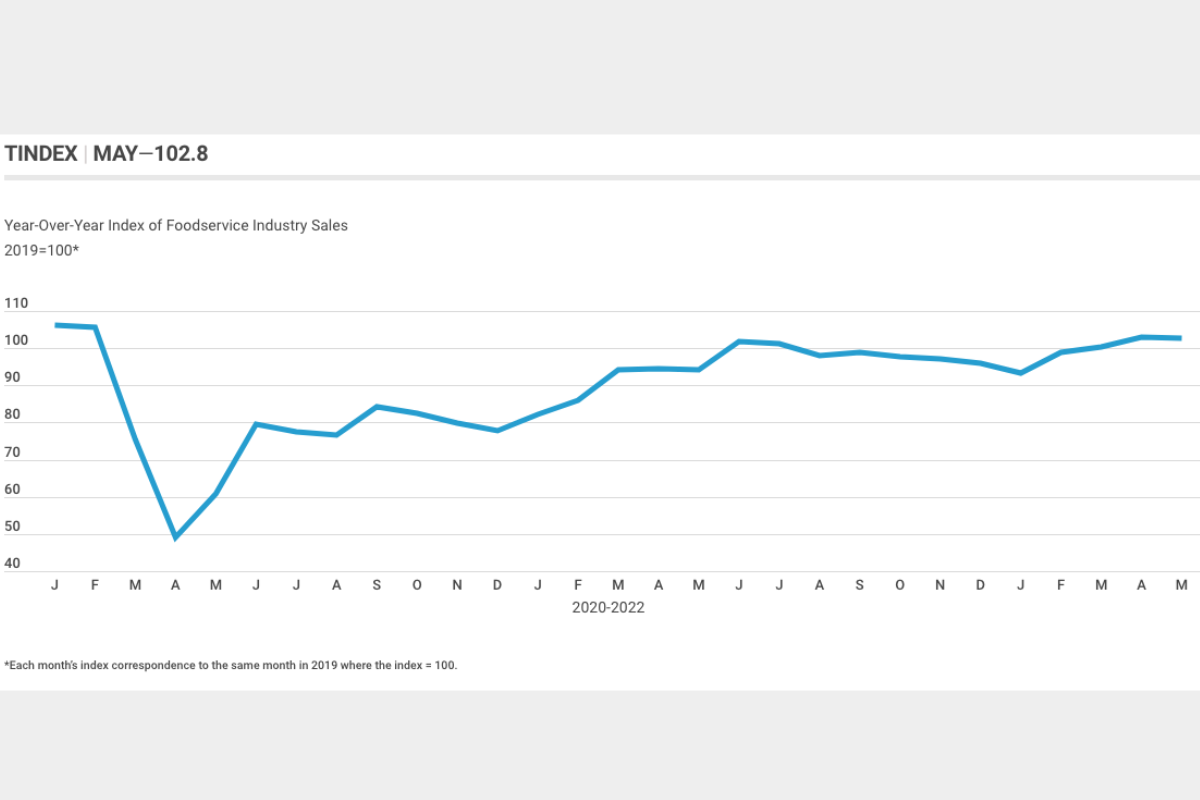Click the first D month label
The height and width of the screenshot is (800, 1200).
(x=497, y=585)
